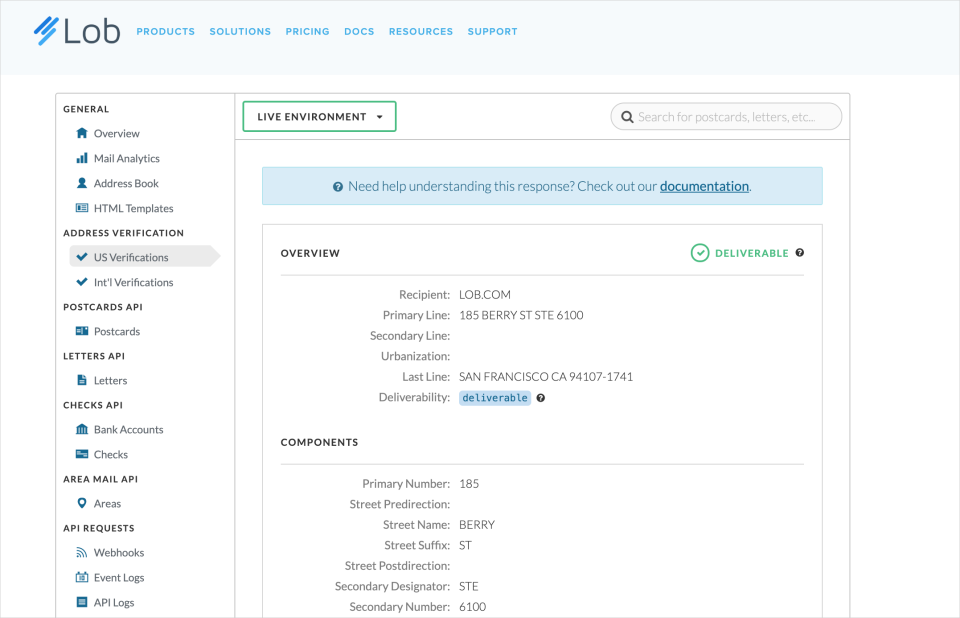Select street name value BERRY
The image size is (960, 618).
click(x=477, y=525)
